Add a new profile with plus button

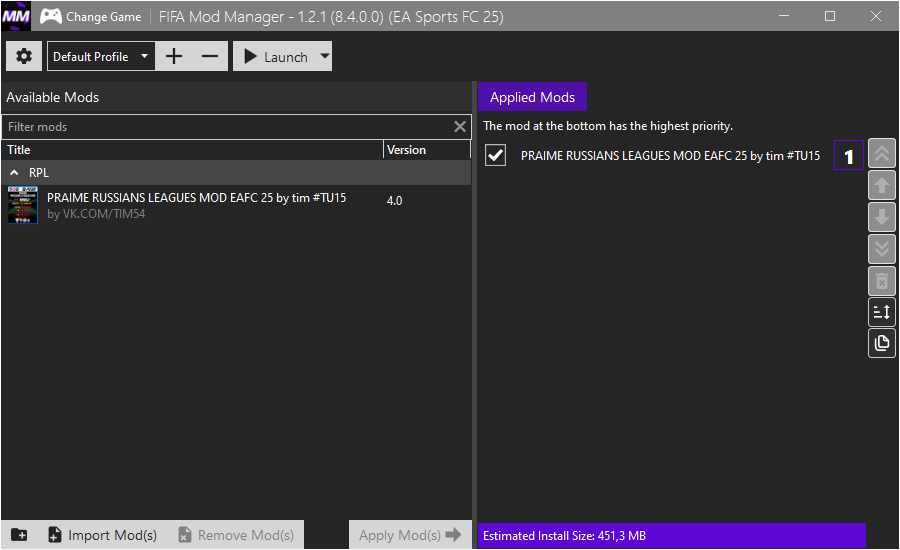point(173,56)
